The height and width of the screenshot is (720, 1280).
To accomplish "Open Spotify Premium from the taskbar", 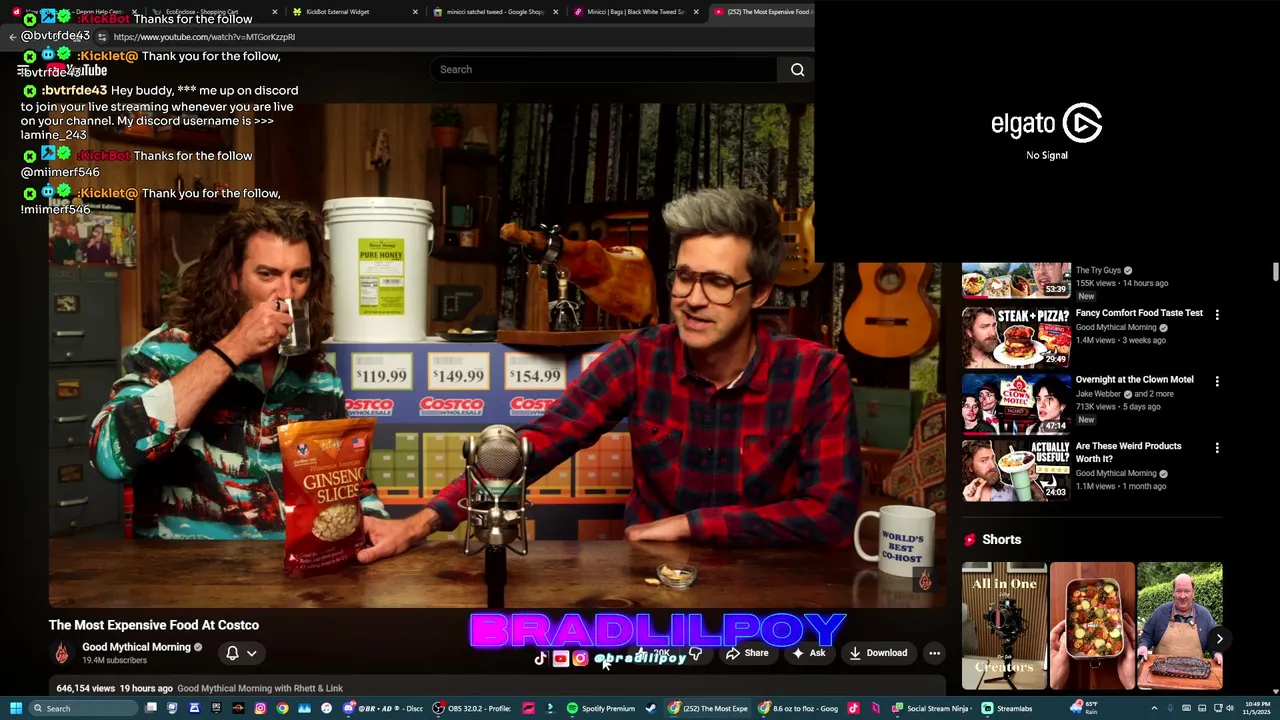I will click(600, 708).
